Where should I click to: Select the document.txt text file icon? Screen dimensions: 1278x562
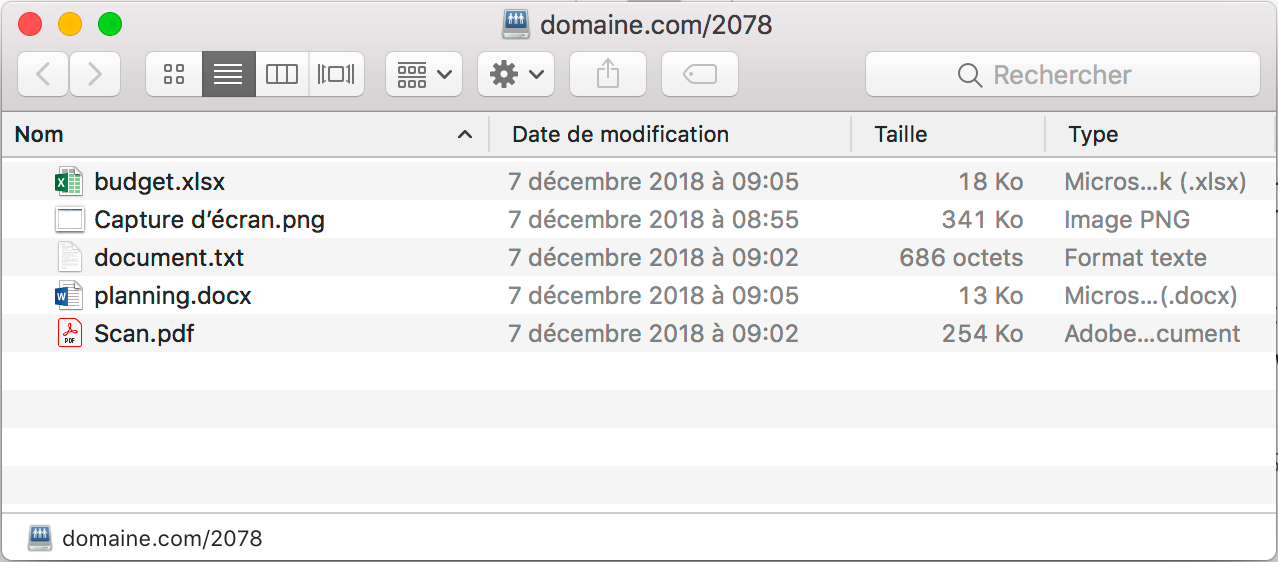pos(69,258)
